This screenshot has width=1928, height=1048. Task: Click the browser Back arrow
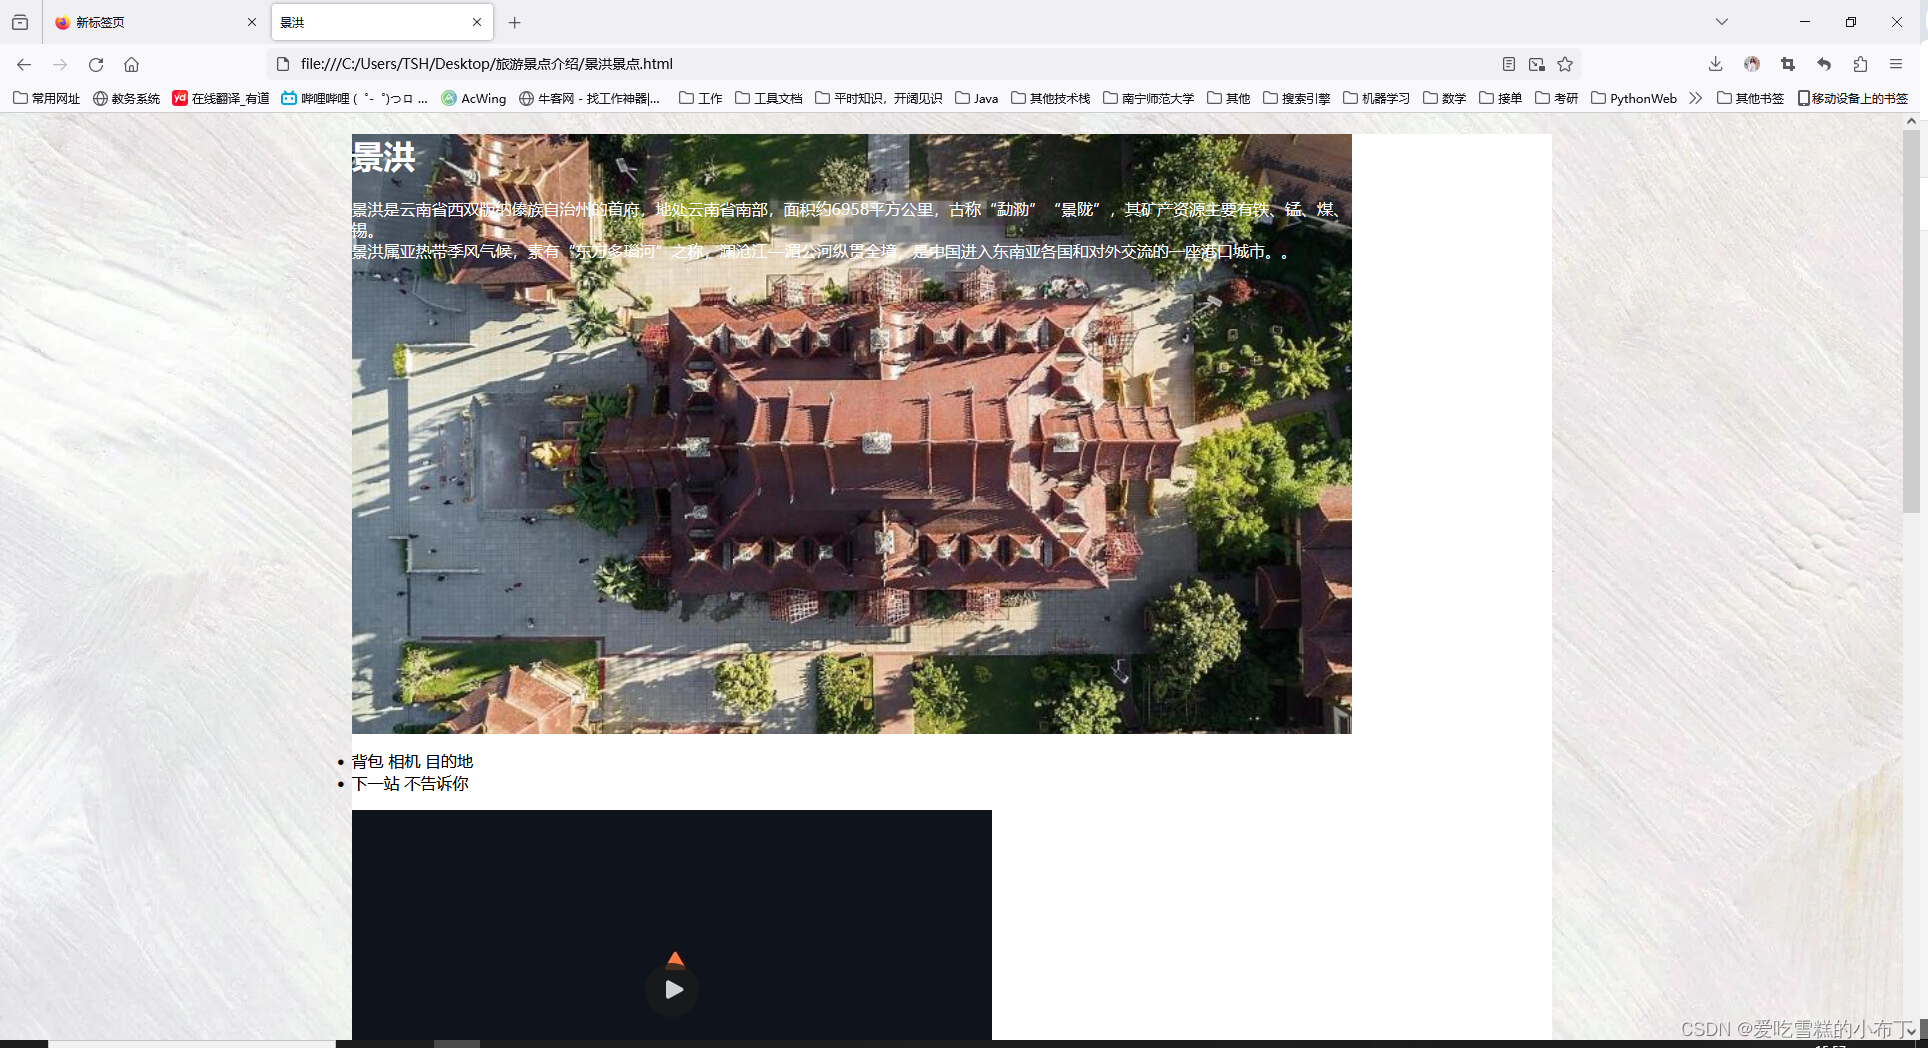(x=24, y=64)
